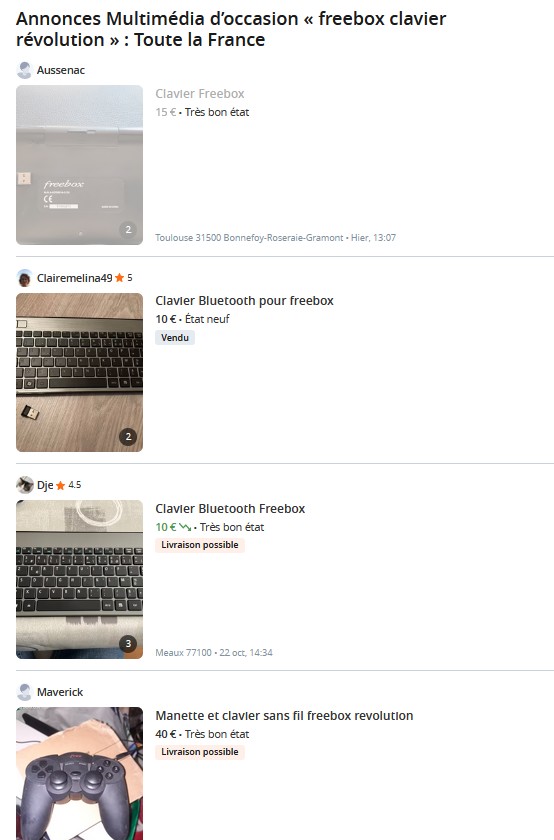This screenshot has height=840, width=554.
Task: Click Maverick seller name
Action: tap(60, 692)
